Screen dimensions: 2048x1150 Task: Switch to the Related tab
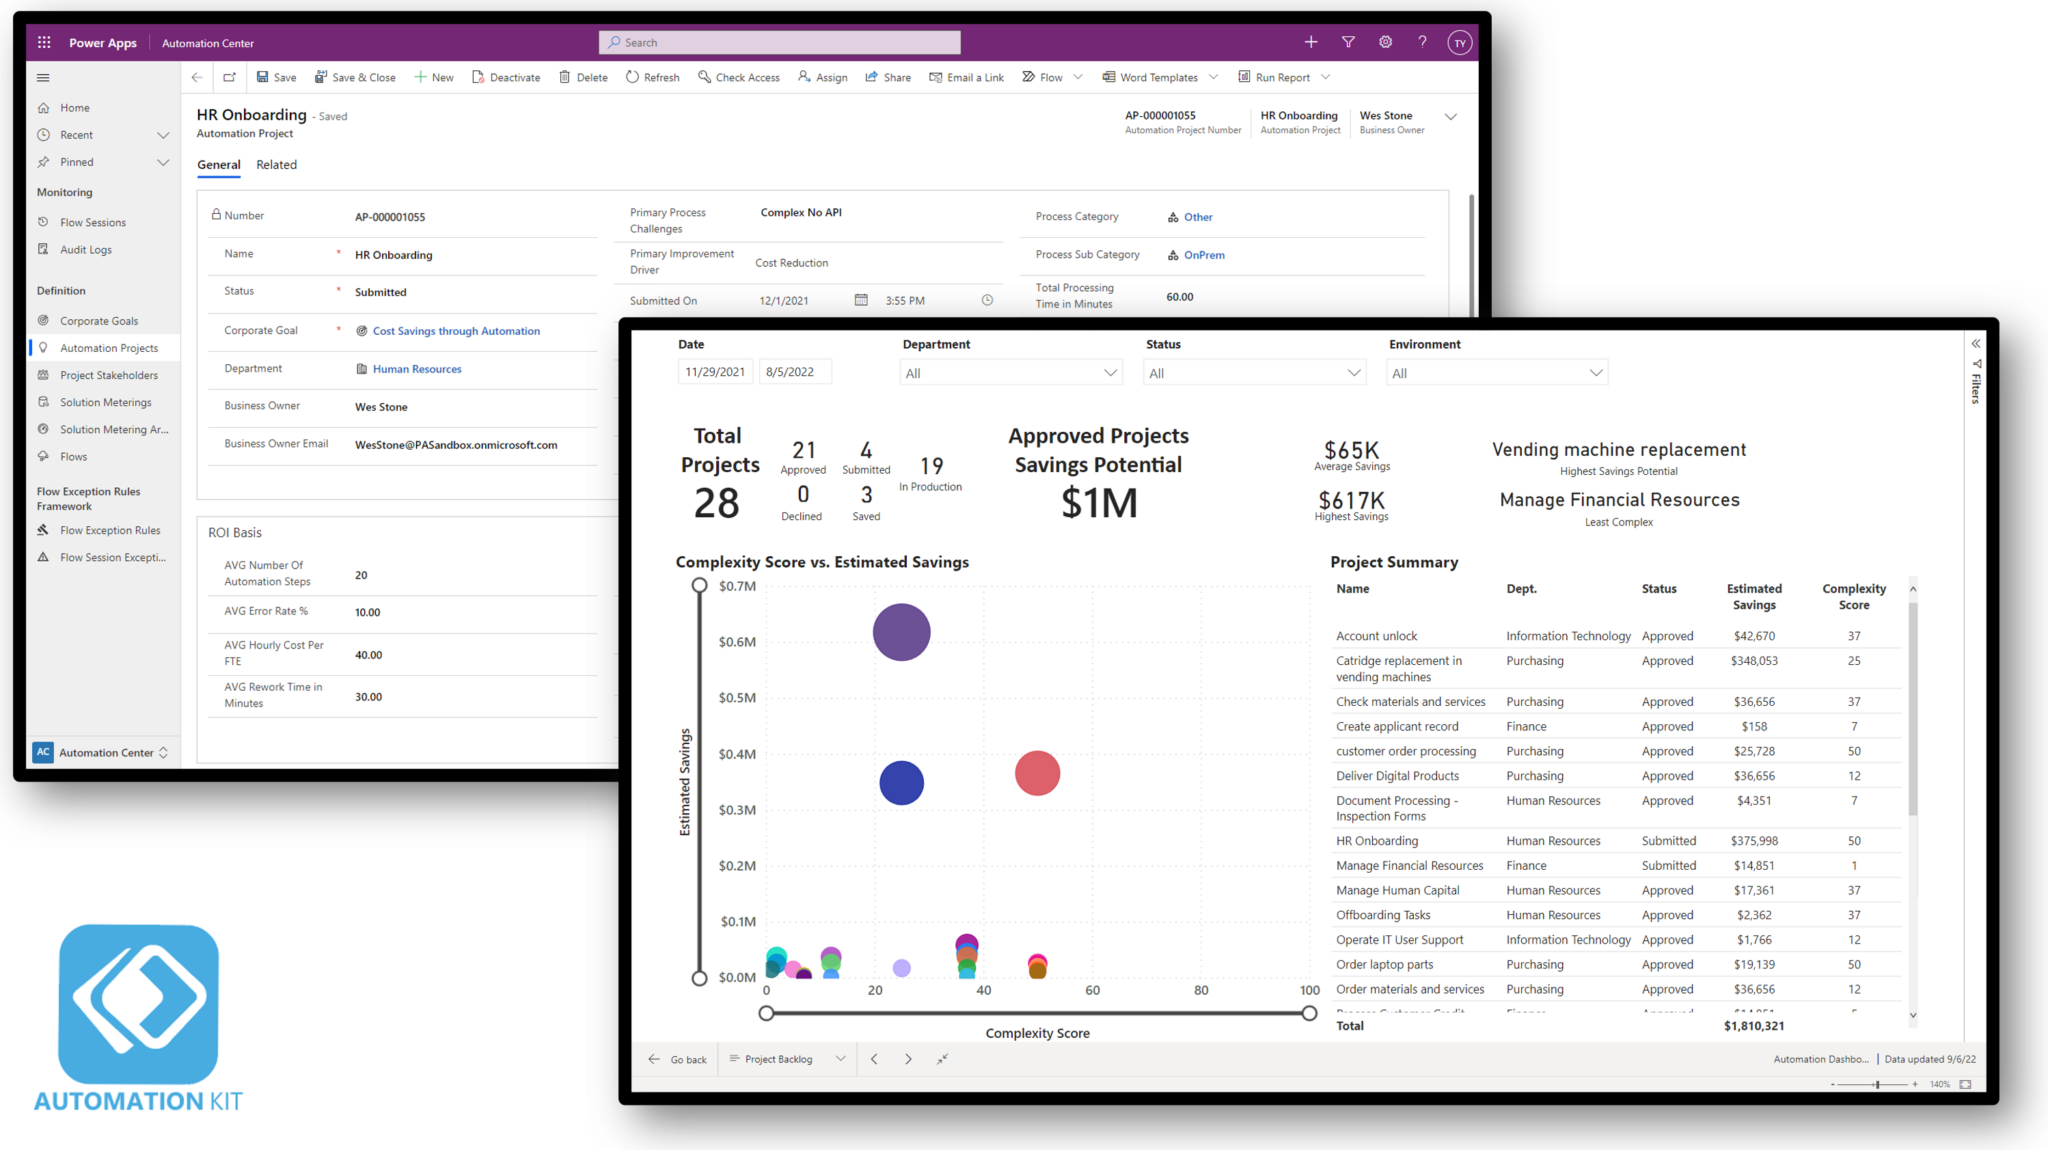(276, 165)
